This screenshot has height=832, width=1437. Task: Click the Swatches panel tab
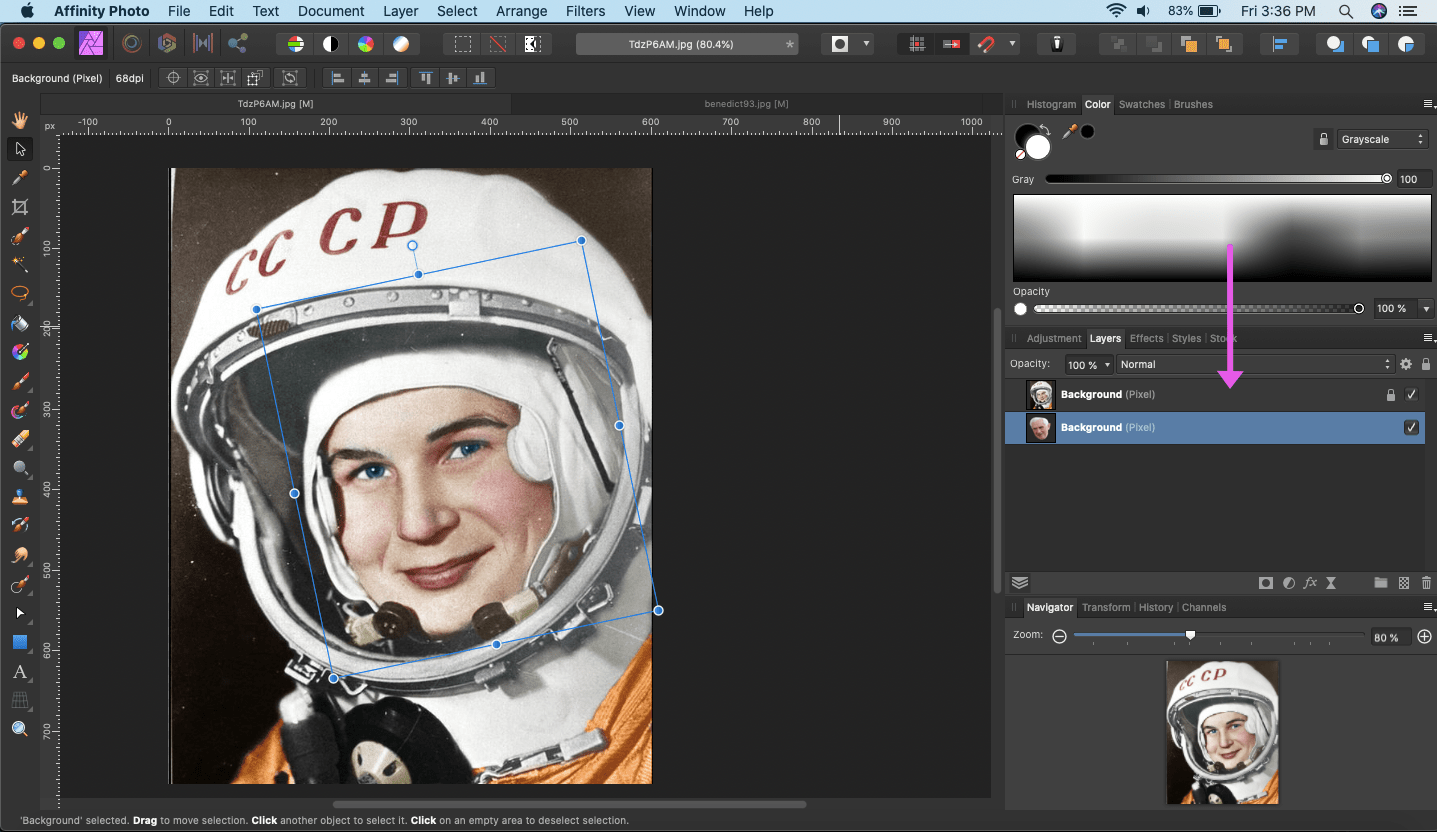[x=1141, y=104]
